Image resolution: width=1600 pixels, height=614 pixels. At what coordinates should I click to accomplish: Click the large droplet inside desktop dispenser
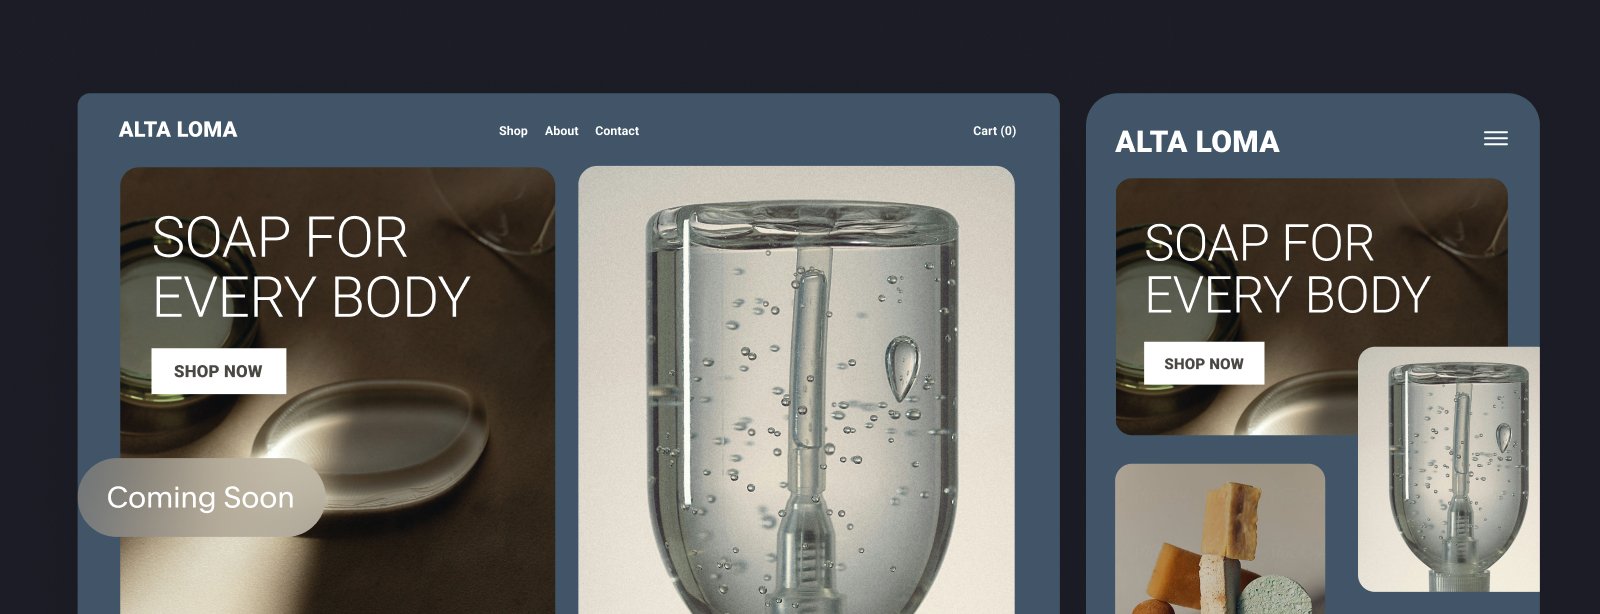point(902,368)
